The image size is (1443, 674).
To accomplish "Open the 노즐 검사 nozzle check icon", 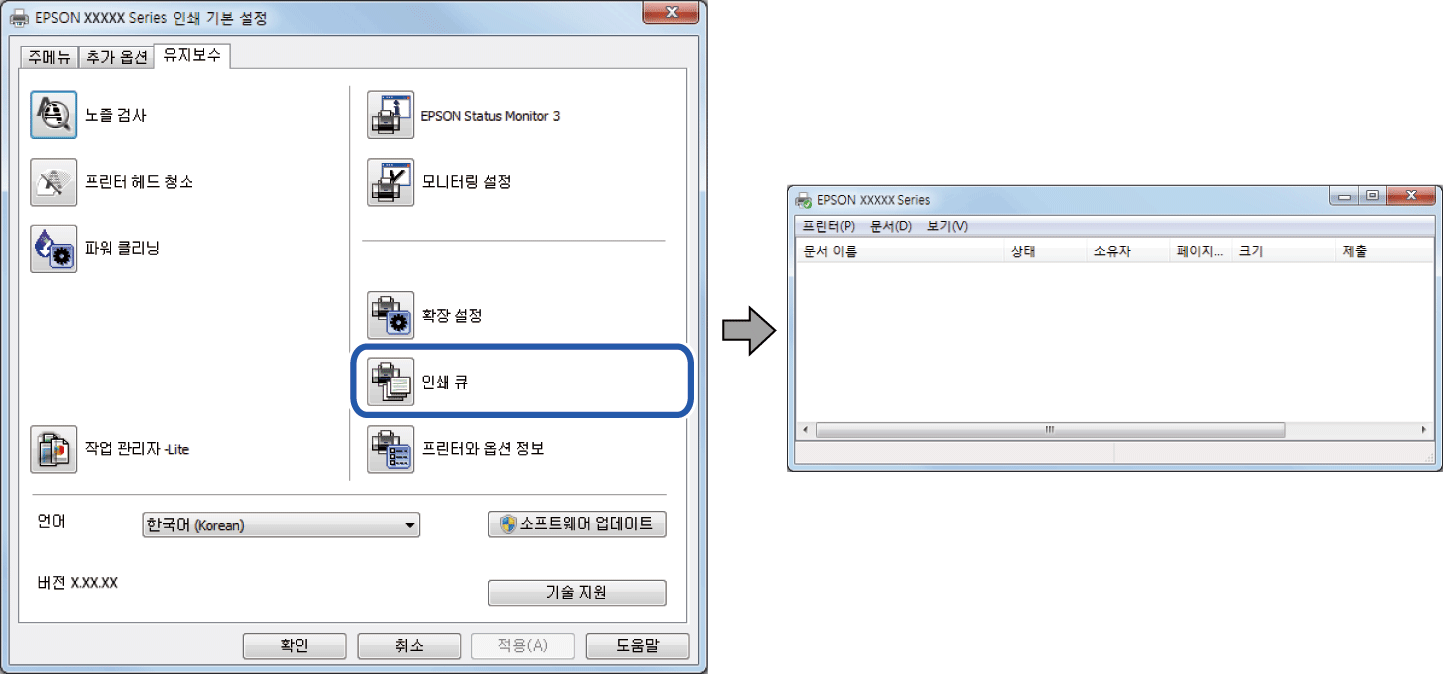I will 53,115.
